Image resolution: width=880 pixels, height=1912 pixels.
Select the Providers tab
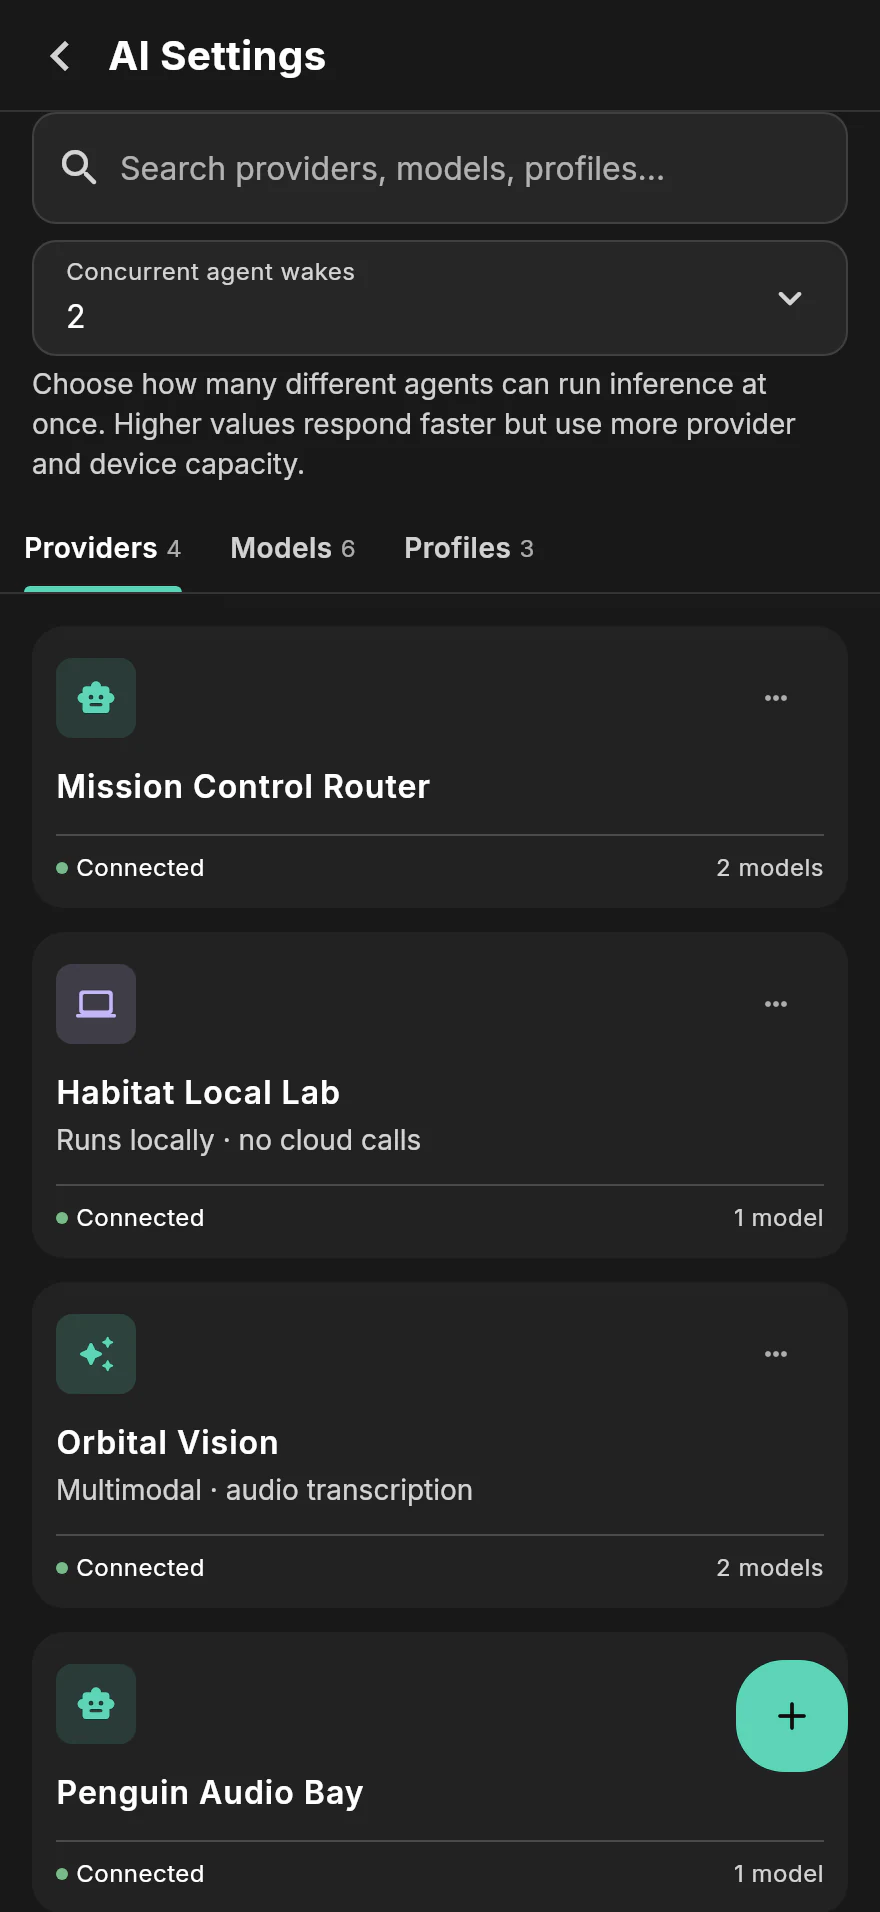103,548
